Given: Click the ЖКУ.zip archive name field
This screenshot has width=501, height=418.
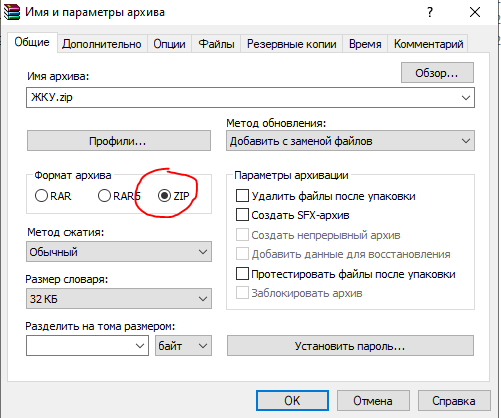Looking at the screenshot, I should pos(250,98).
